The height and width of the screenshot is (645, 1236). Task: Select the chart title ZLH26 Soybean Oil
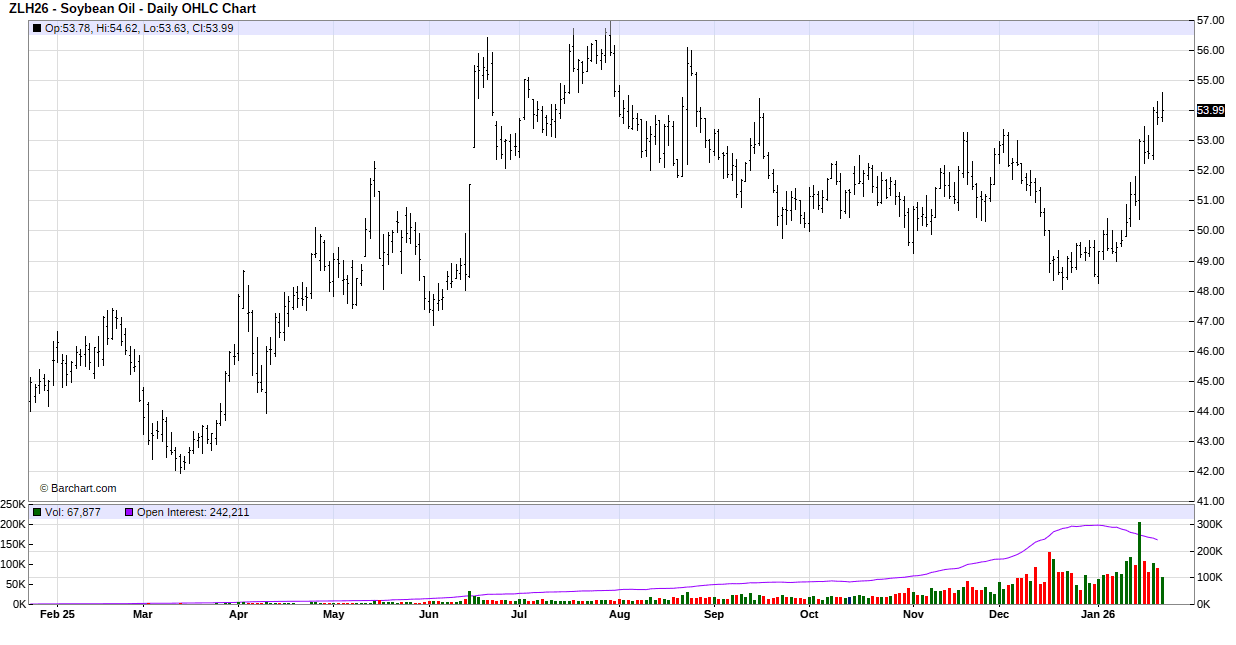[132, 9]
